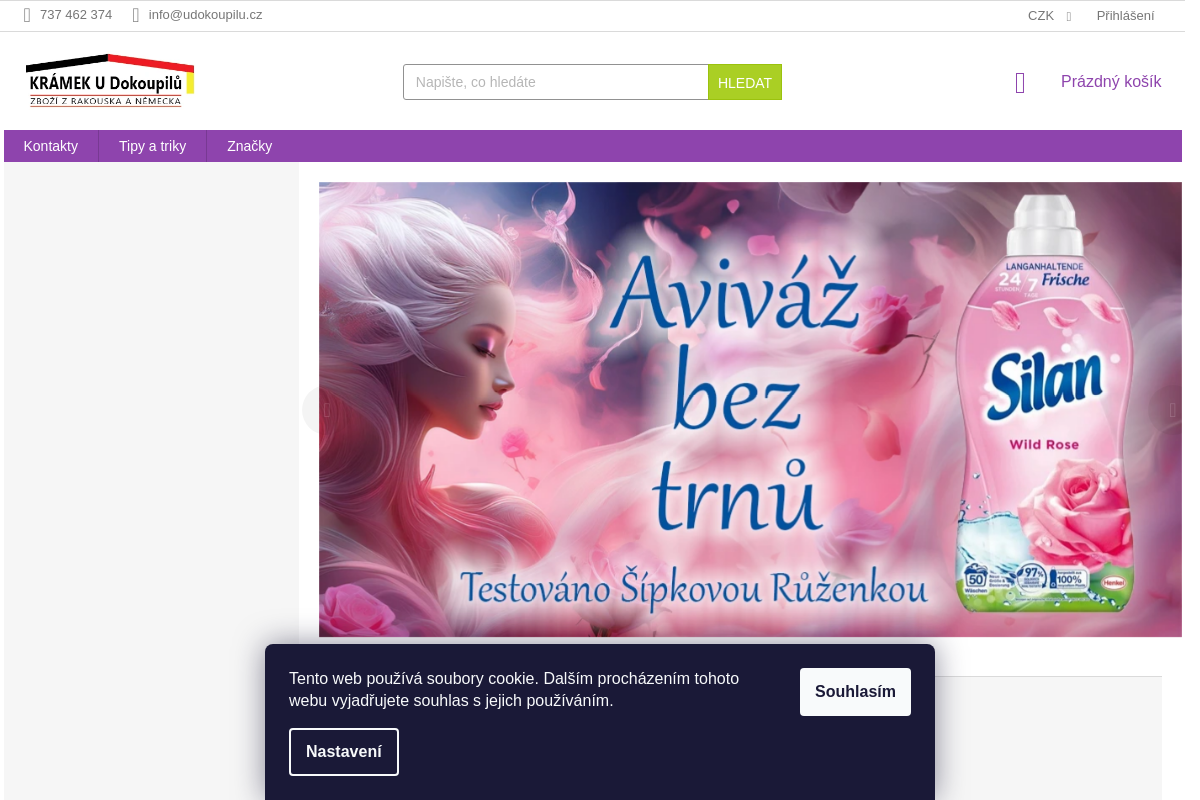Open cookie Nastavení settings
Viewport: 1200px width, 800px height.
(344, 752)
